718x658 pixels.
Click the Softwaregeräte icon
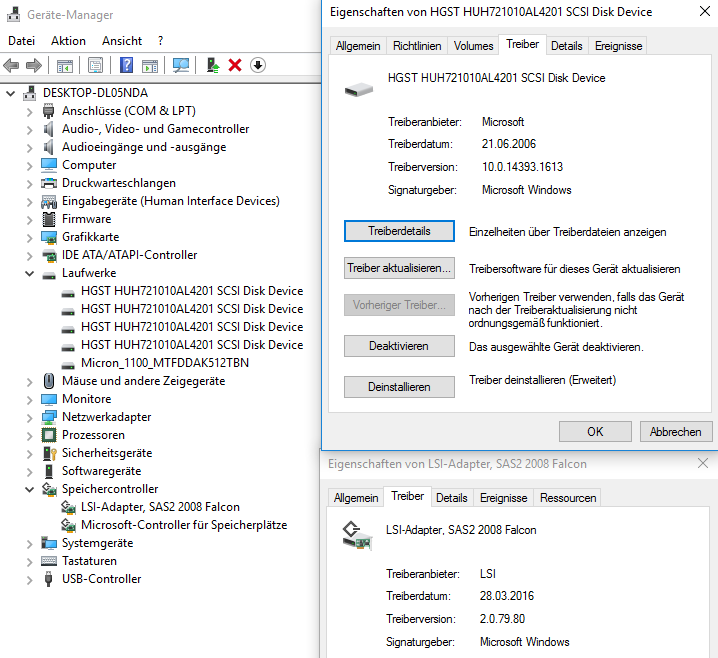tap(49, 471)
